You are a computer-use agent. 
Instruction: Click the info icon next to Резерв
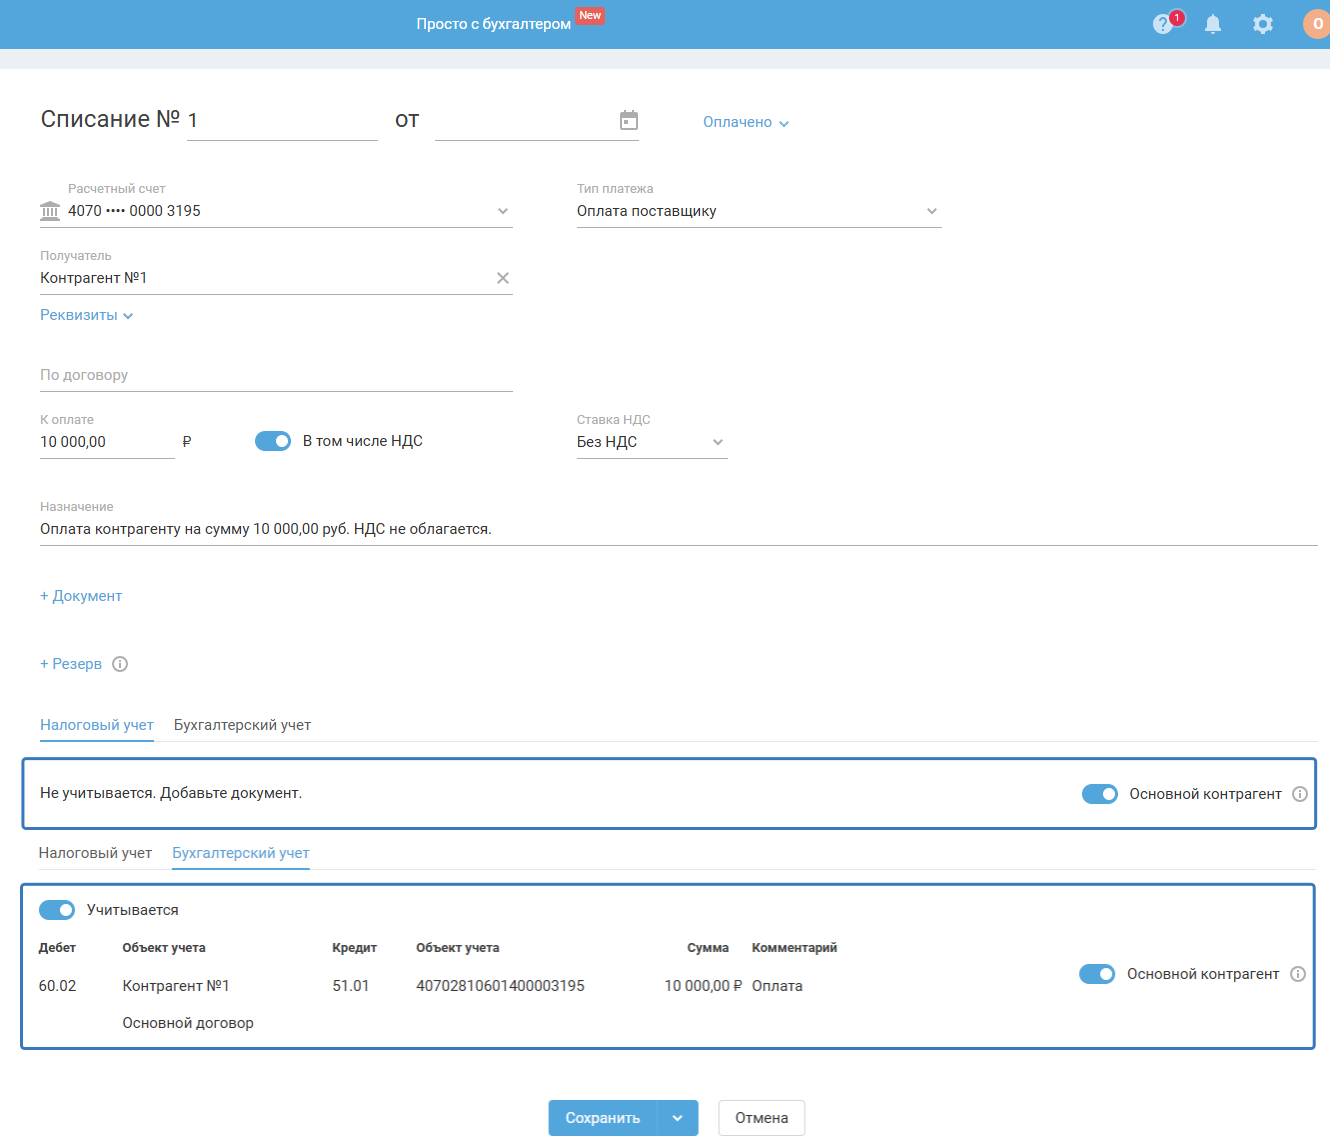(x=120, y=664)
